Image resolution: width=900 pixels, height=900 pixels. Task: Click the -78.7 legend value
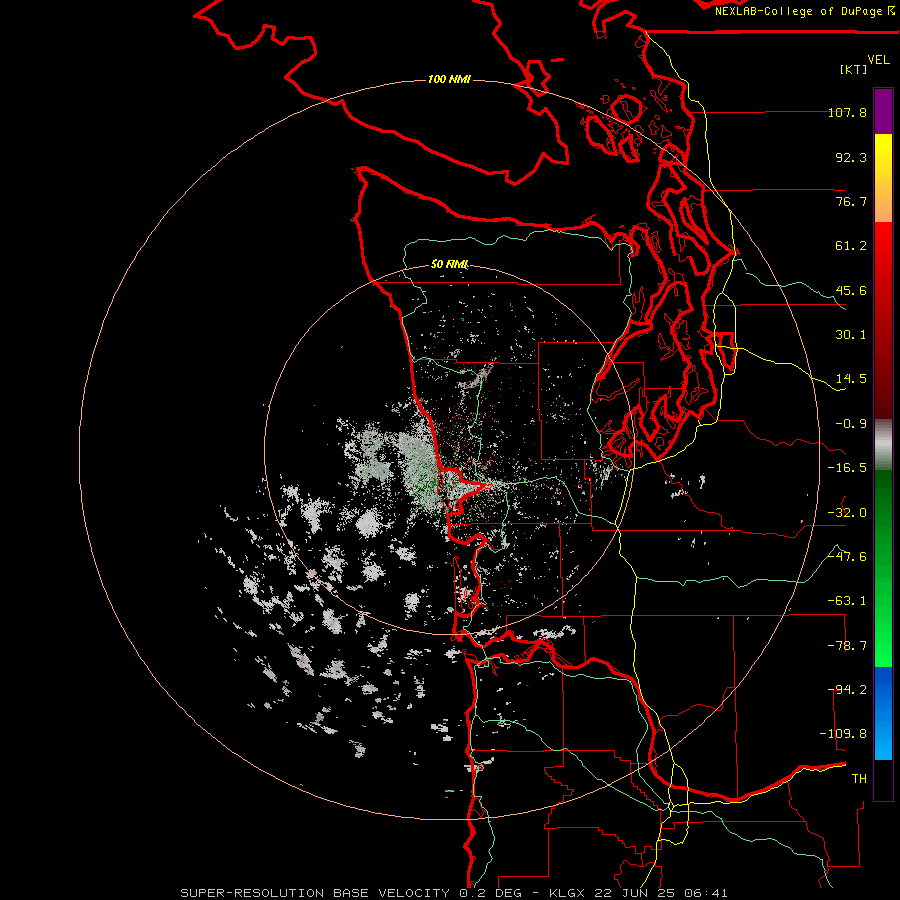tap(847, 646)
